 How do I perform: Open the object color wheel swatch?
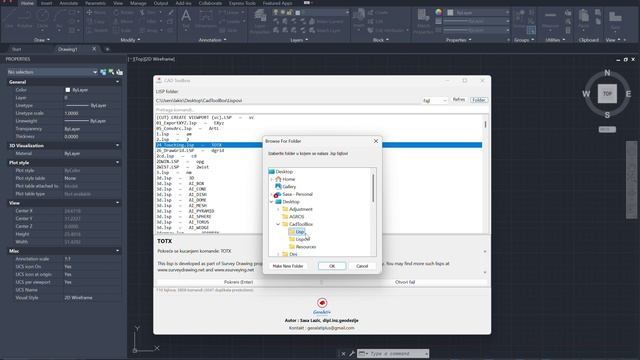tap(438, 12)
